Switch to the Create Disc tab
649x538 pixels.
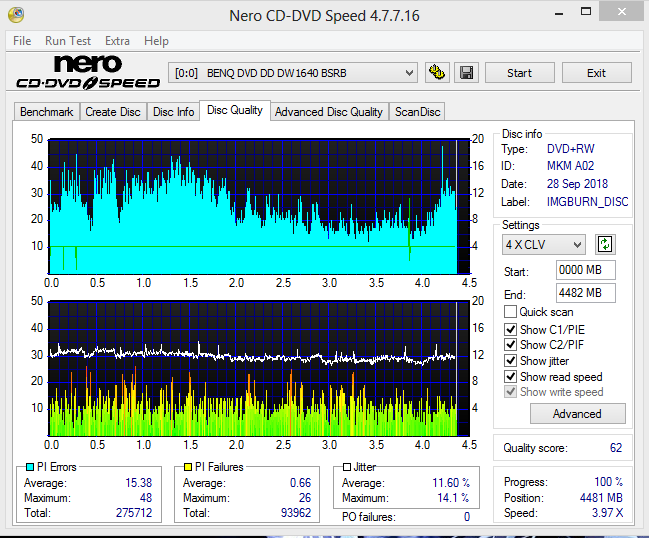[113, 112]
